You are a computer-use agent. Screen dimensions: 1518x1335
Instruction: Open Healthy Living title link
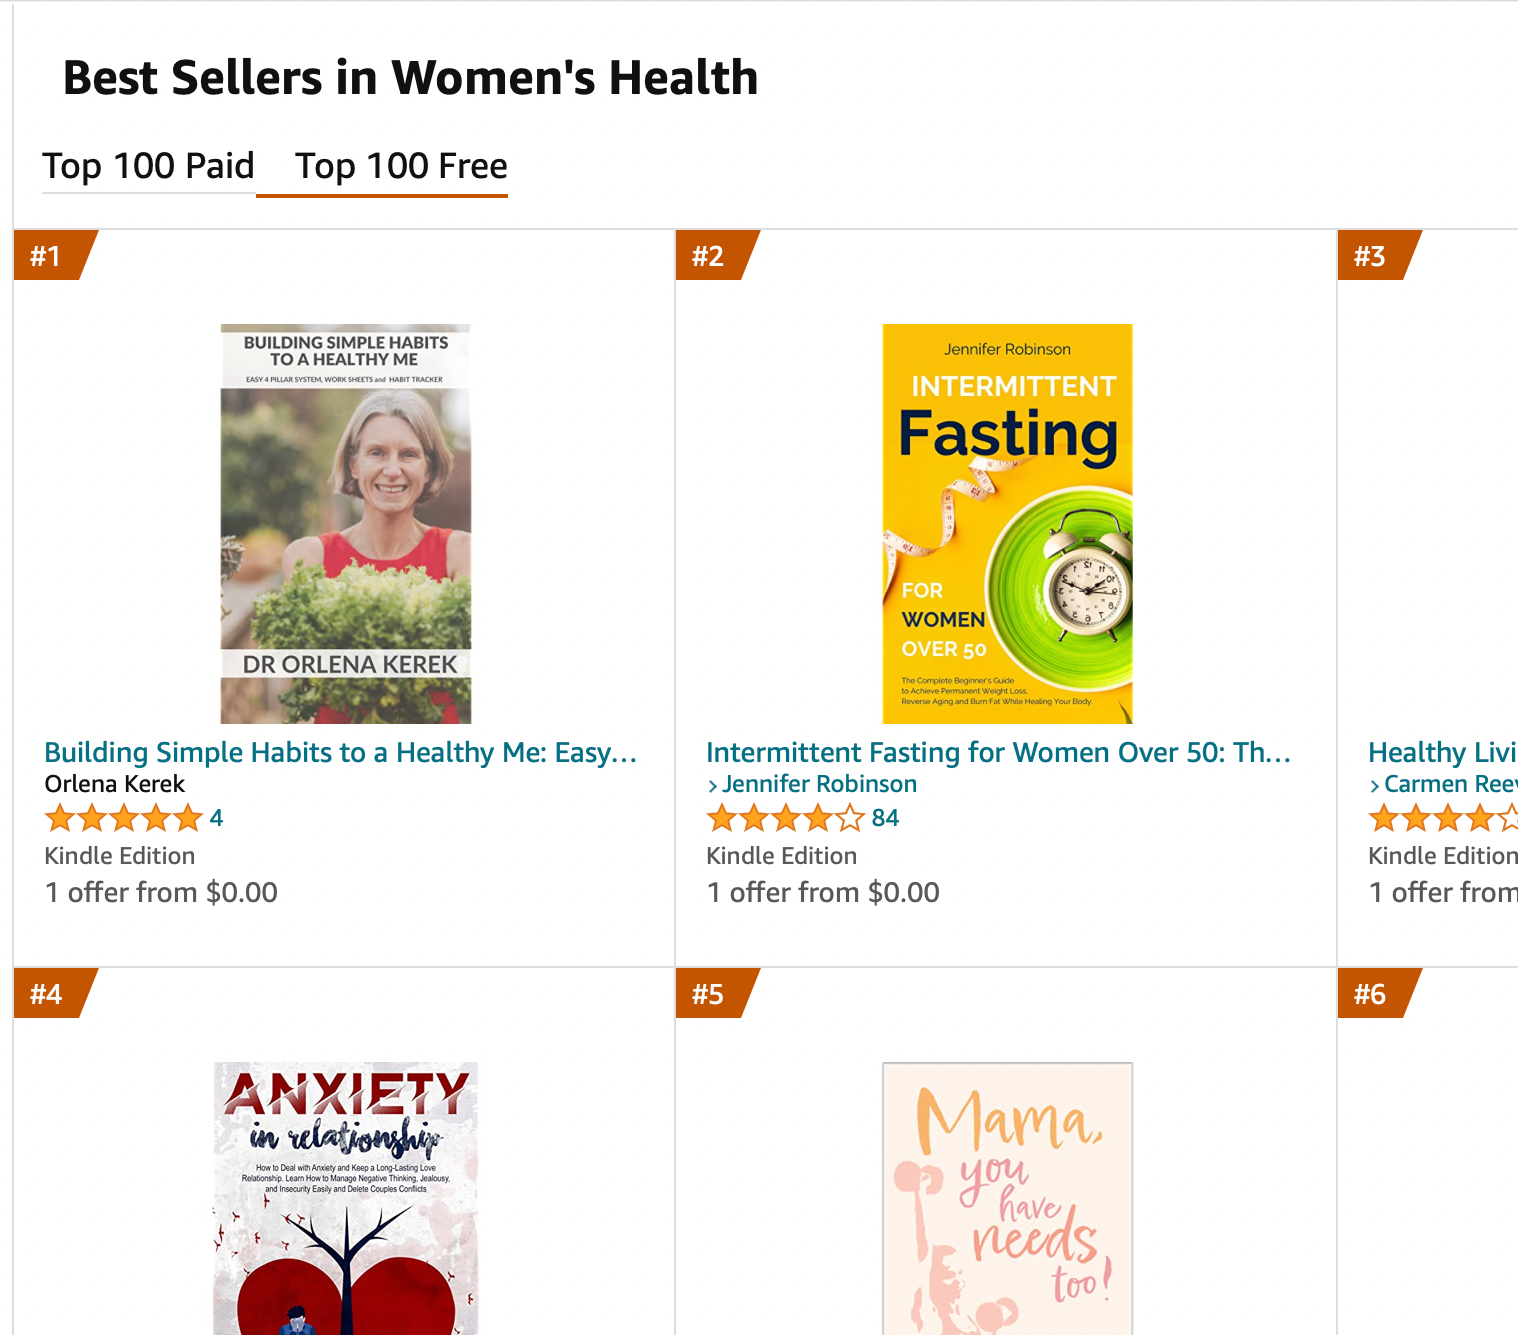tap(1442, 752)
